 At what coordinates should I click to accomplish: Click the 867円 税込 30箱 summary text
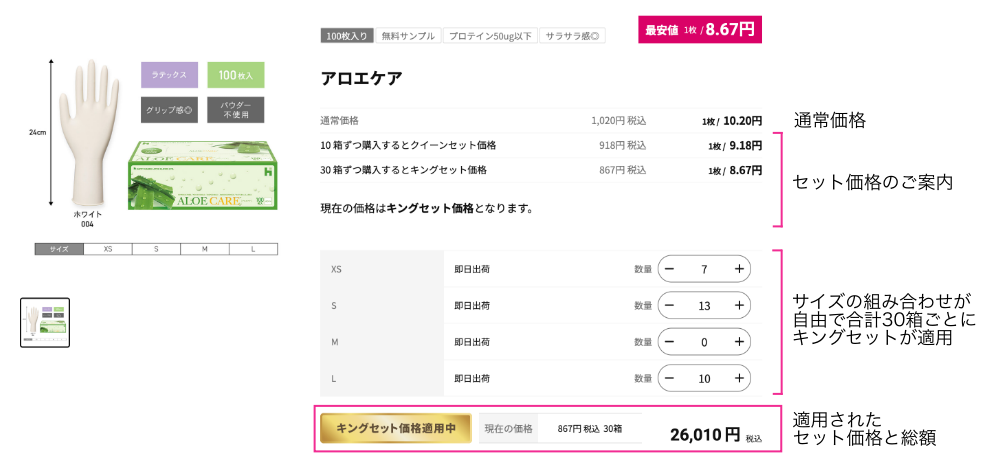coord(590,429)
